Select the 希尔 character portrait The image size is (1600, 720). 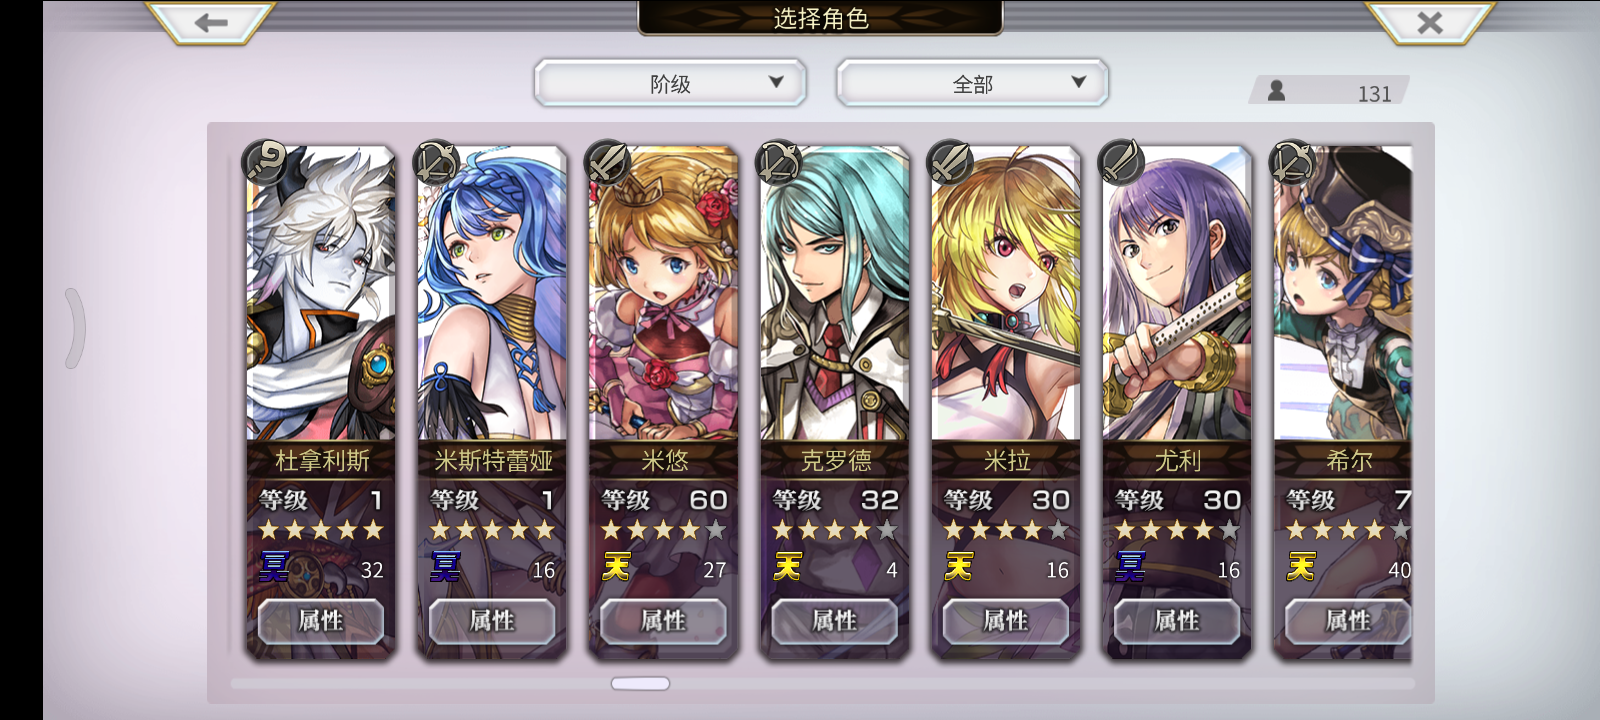1343,293
